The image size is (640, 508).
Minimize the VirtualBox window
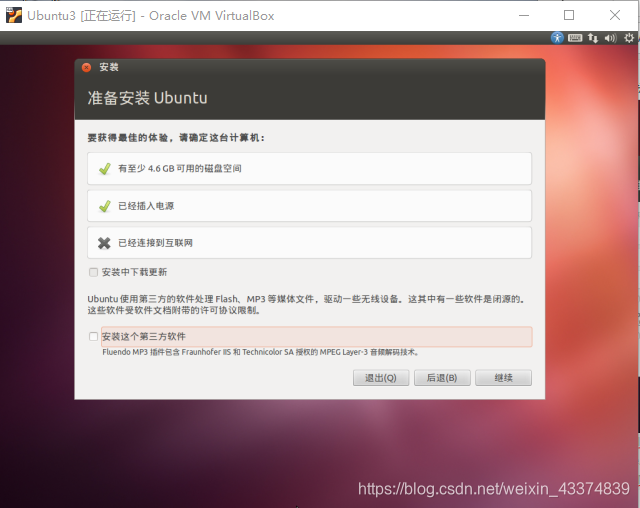coord(524,16)
